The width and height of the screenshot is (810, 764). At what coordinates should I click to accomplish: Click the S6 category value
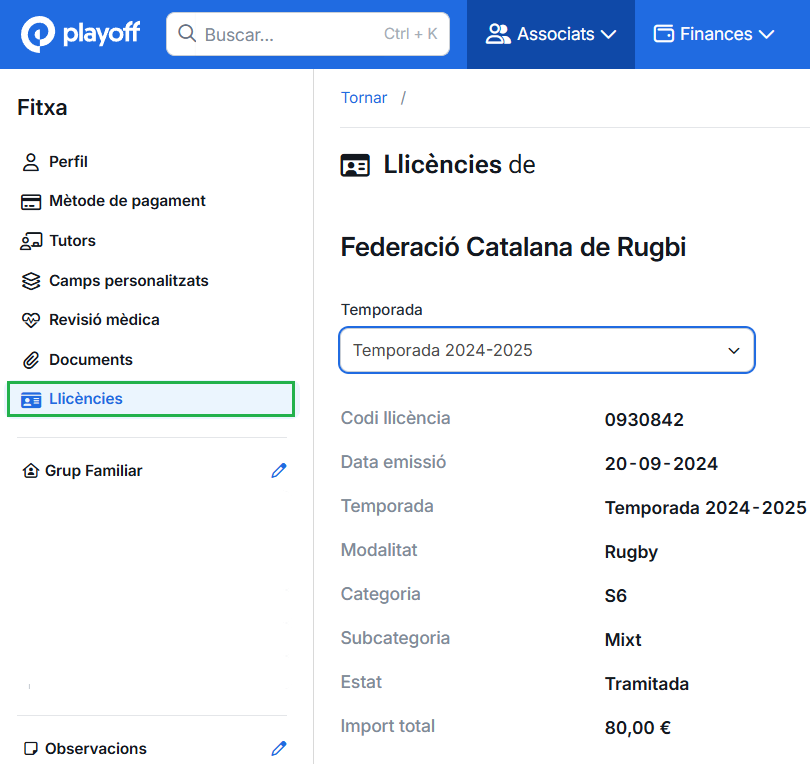[616, 596]
